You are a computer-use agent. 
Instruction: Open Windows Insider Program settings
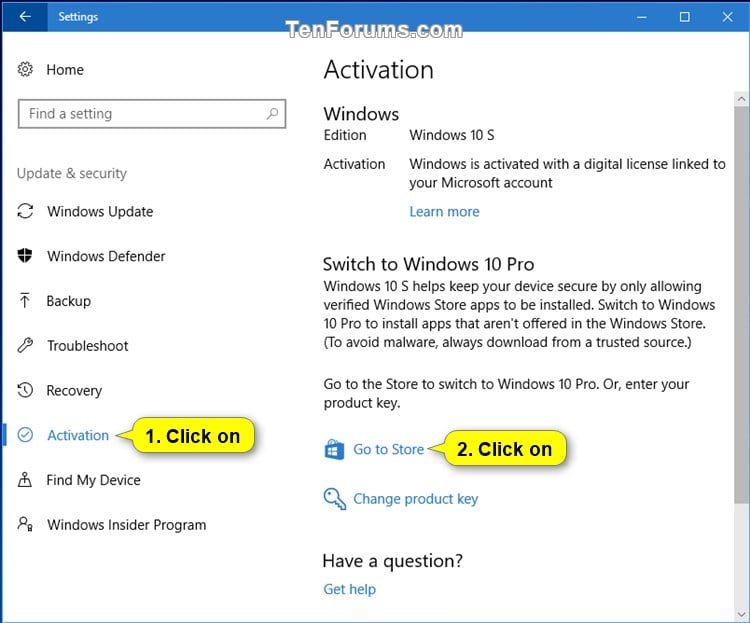coord(126,524)
